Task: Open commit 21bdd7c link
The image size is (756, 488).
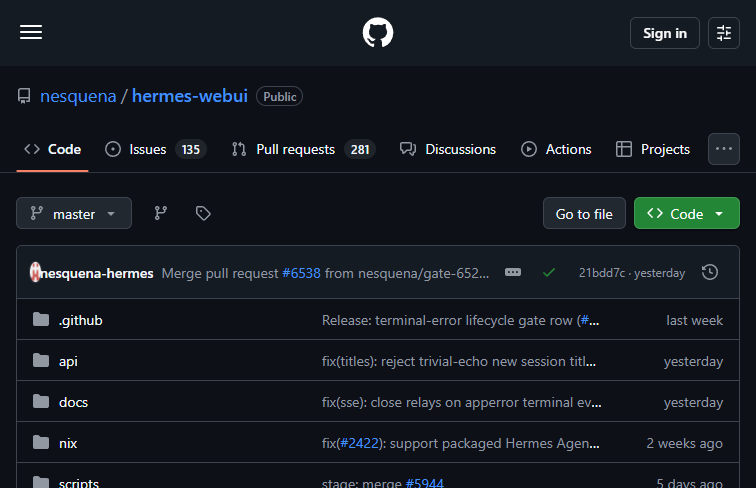Action: pyautogui.click(x=602, y=273)
